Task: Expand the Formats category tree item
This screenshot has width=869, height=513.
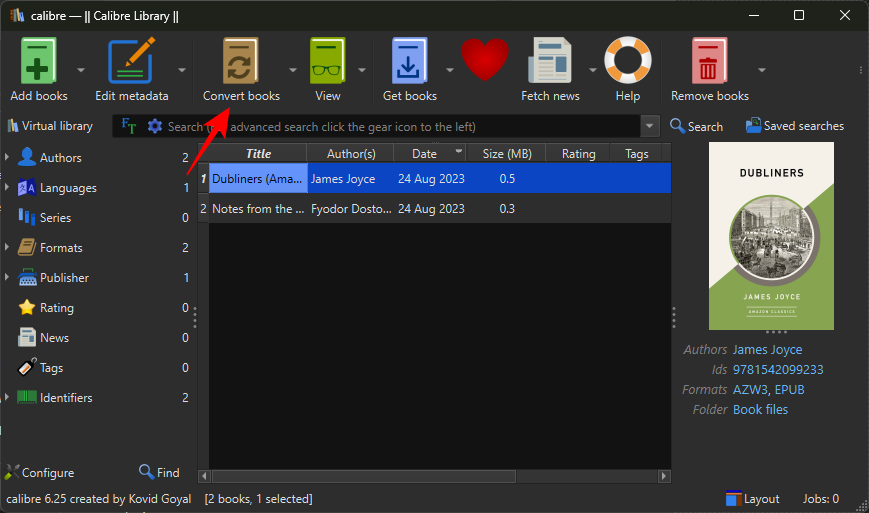Action: [x=9, y=248]
